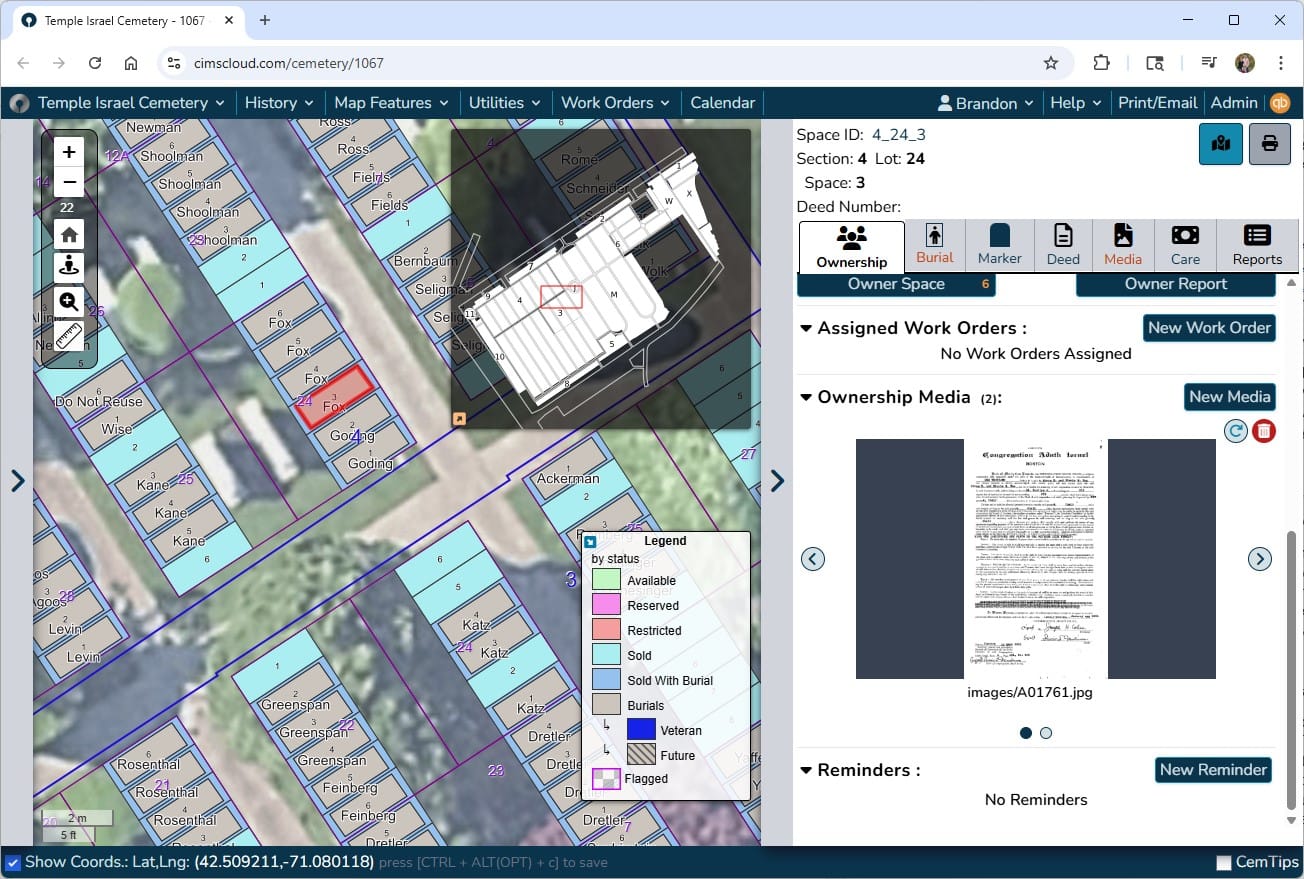Activate the ruler measure tool
This screenshot has height=879, width=1304.
69,338
